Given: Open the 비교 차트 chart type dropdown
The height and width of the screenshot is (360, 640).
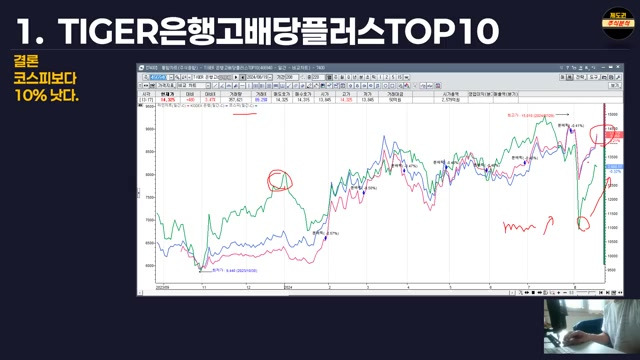Looking at the screenshot, I should 208,85.
